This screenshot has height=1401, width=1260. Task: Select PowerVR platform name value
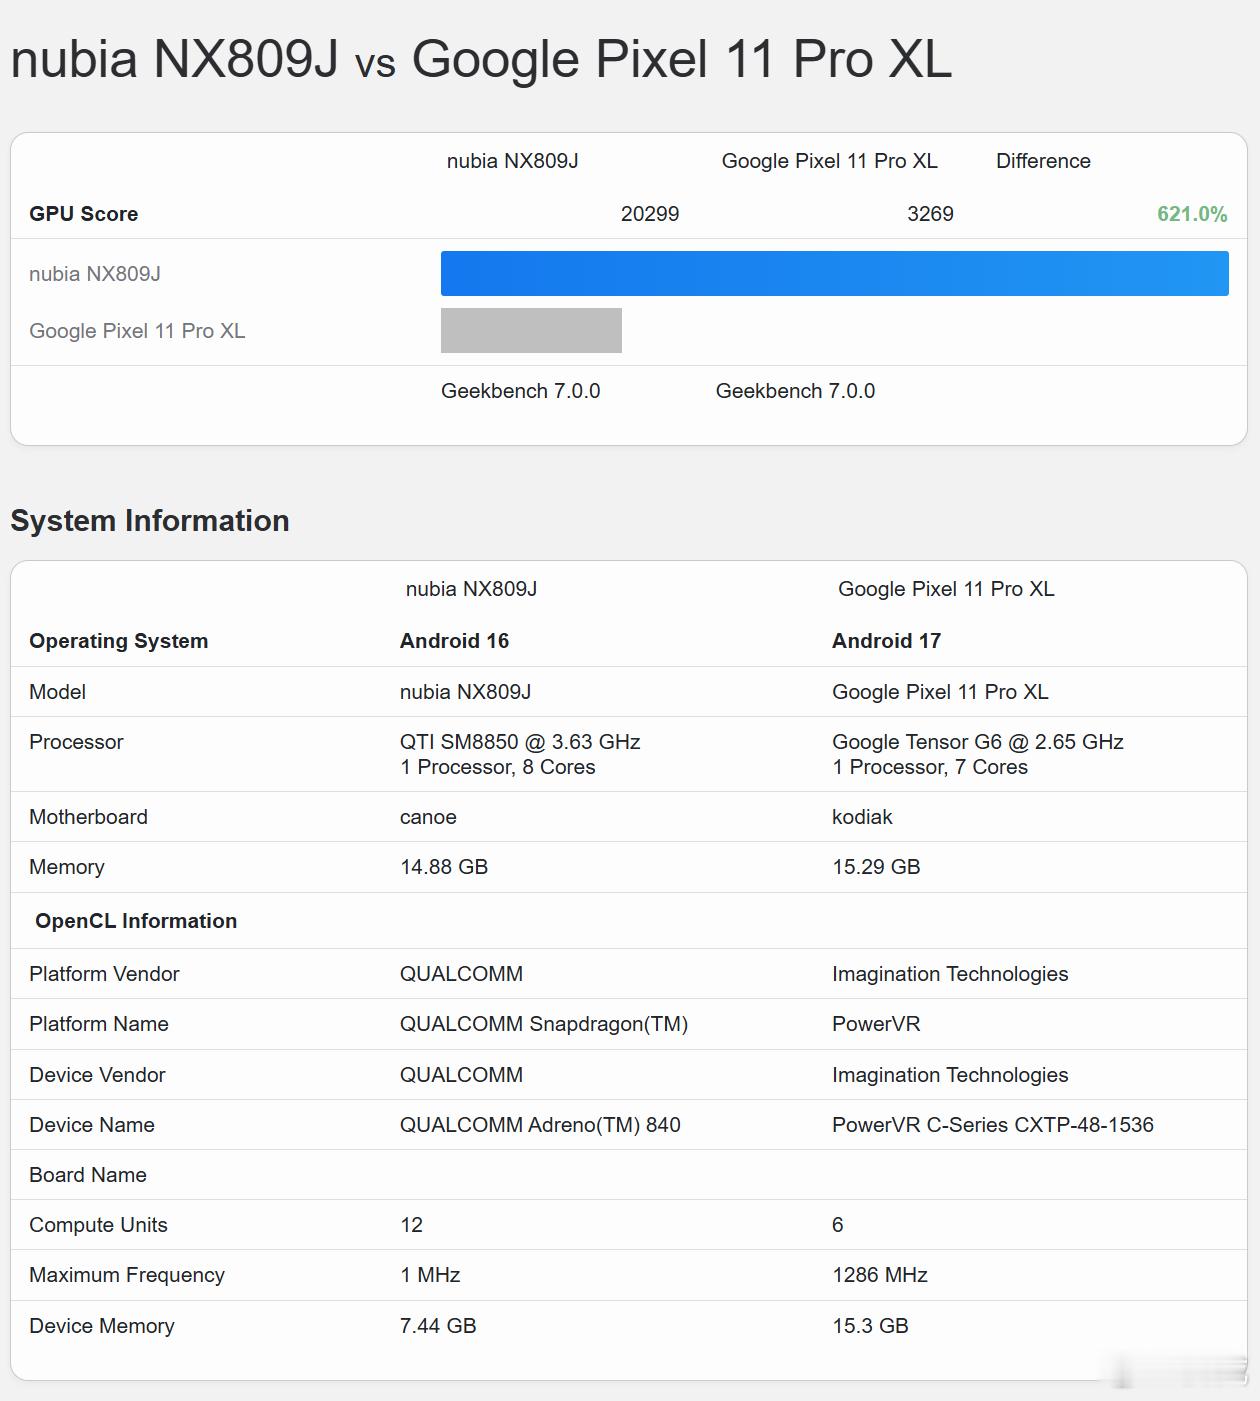click(x=876, y=1024)
